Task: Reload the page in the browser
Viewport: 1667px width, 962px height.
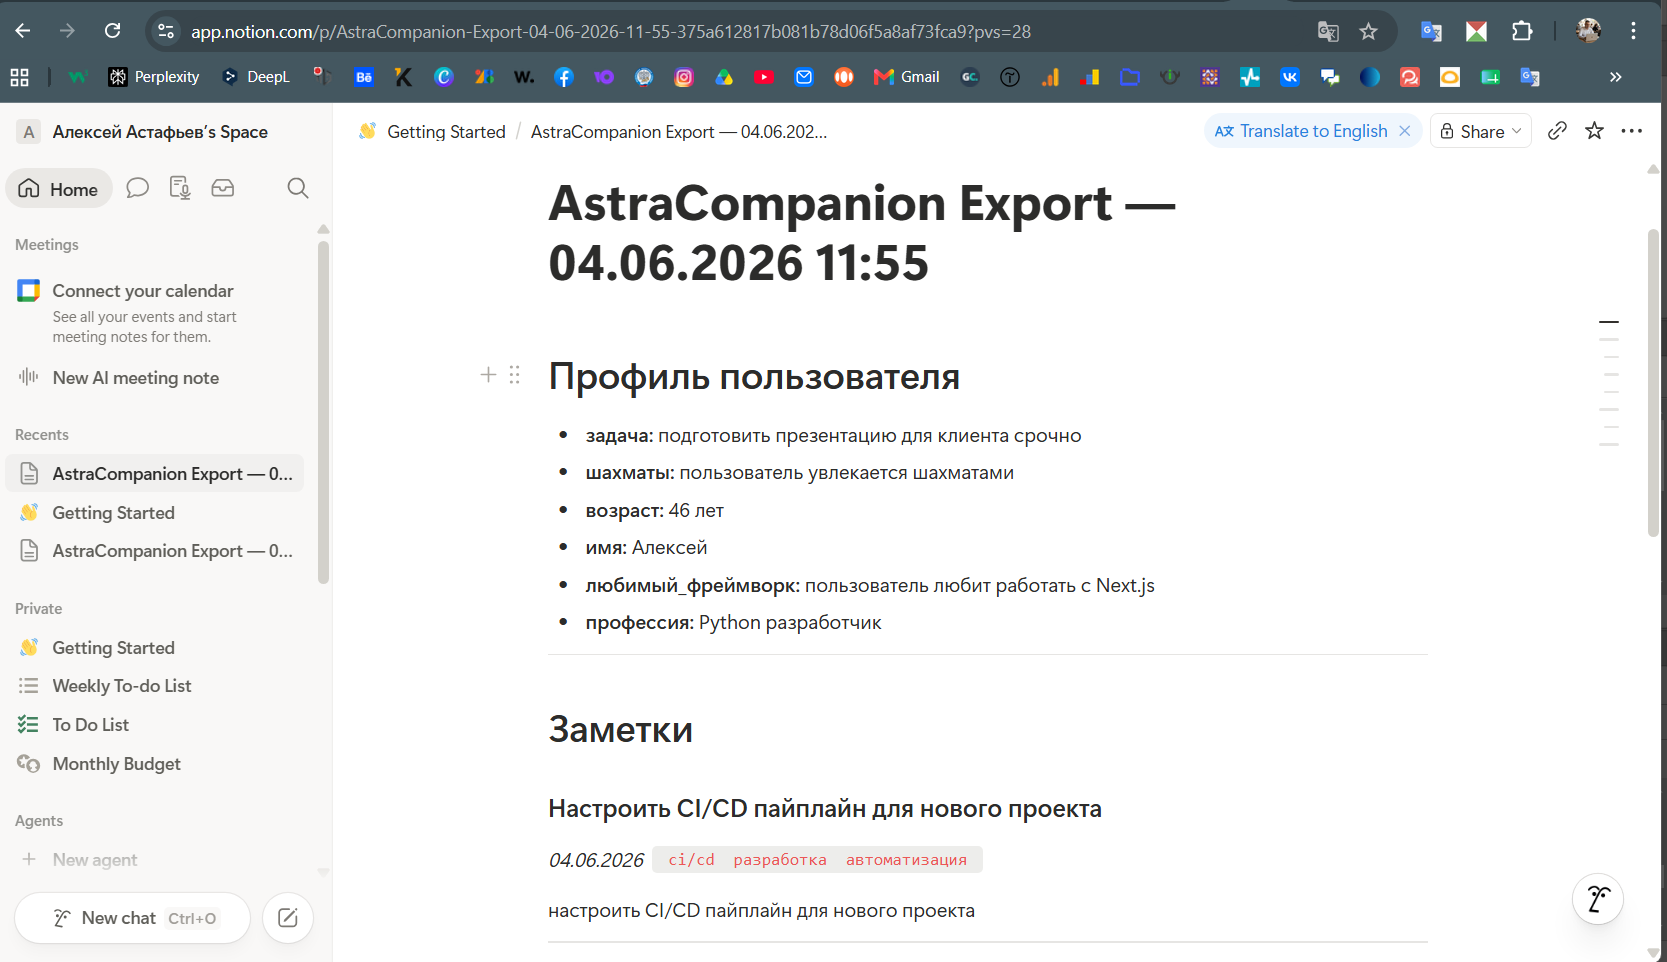Action: coord(113,31)
